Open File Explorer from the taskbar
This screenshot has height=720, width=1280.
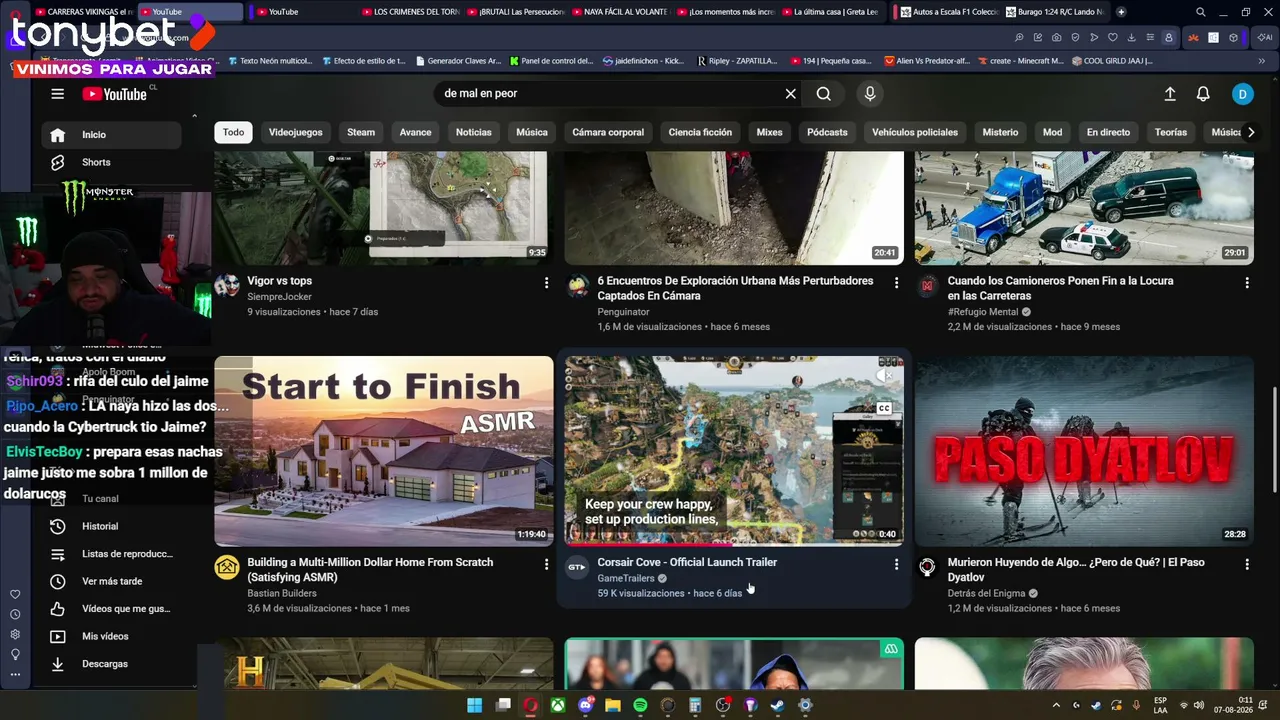pos(612,706)
